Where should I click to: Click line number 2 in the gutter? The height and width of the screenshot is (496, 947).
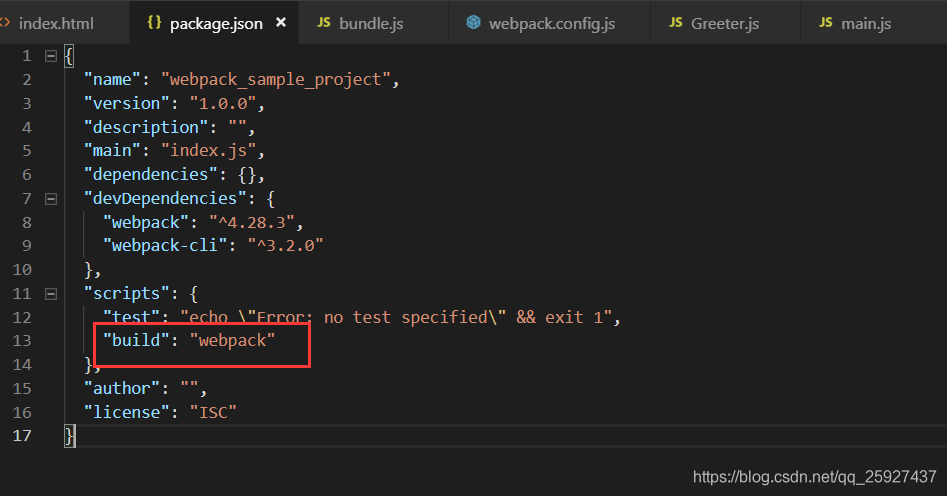[x=27, y=80]
